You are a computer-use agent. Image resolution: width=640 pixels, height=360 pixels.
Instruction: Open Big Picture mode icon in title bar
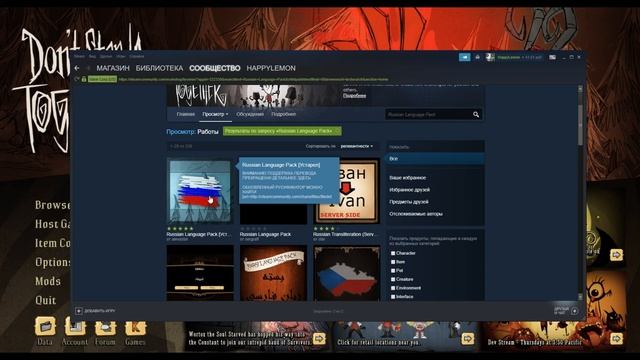point(552,58)
